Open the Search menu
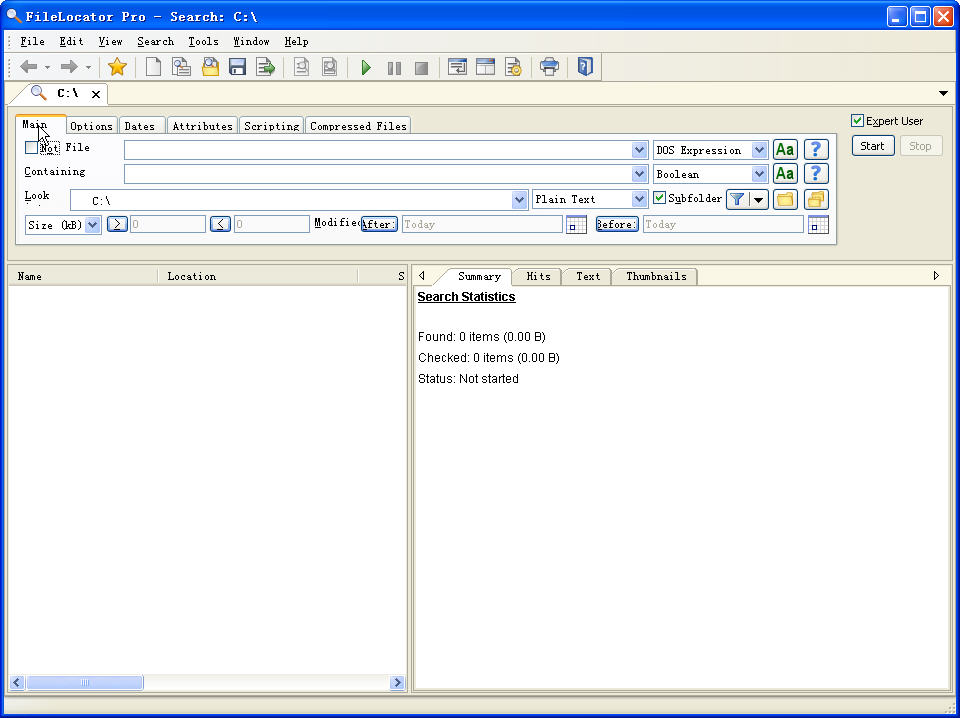 coord(156,42)
